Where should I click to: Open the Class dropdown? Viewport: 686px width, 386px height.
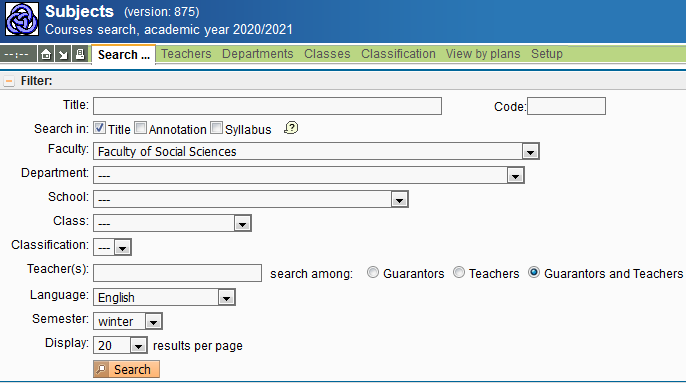tap(172, 223)
